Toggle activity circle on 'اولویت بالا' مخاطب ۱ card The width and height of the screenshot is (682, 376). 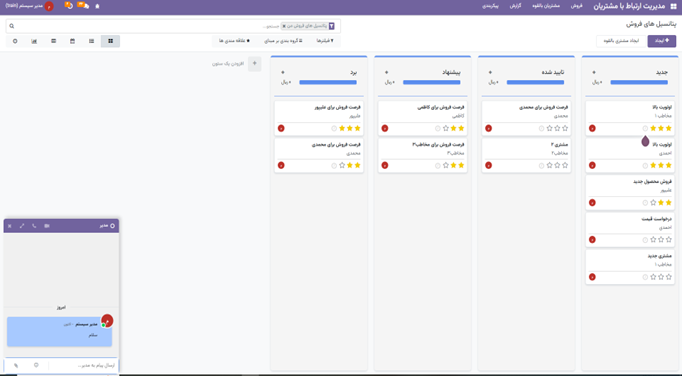[645, 128]
